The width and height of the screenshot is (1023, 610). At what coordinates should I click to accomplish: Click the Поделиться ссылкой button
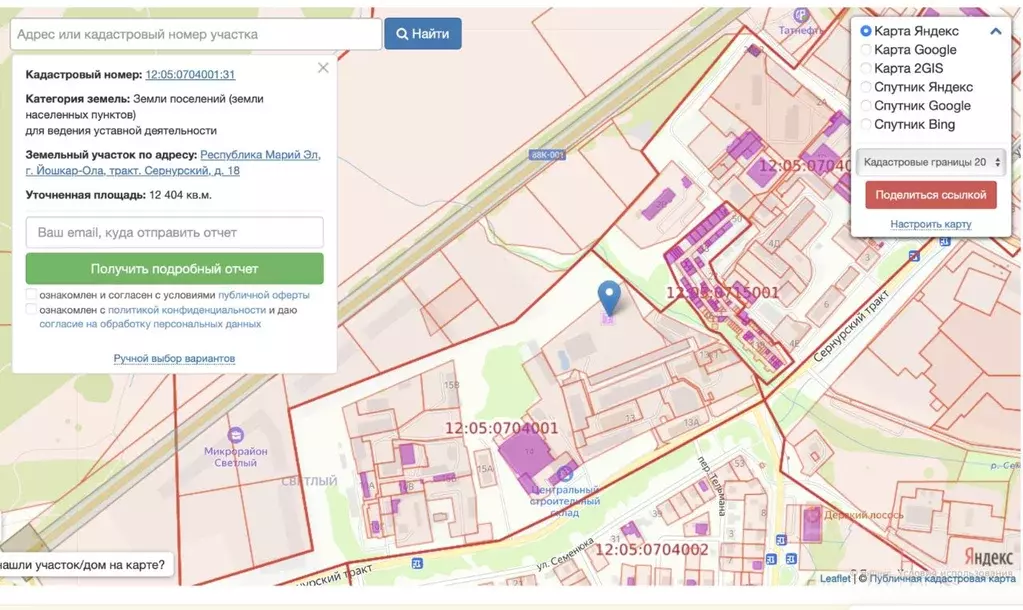(x=931, y=195)
